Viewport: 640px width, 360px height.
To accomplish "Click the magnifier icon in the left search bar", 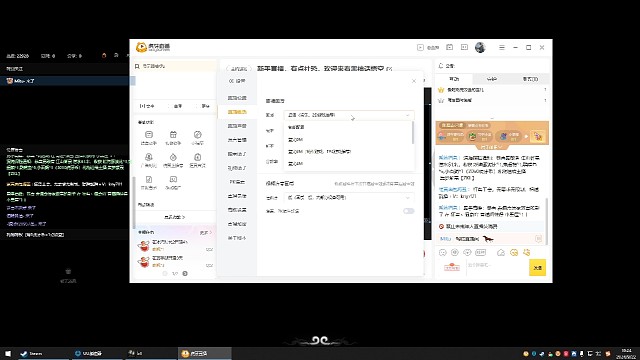I will pyautogui.click(x=137, y=66).
